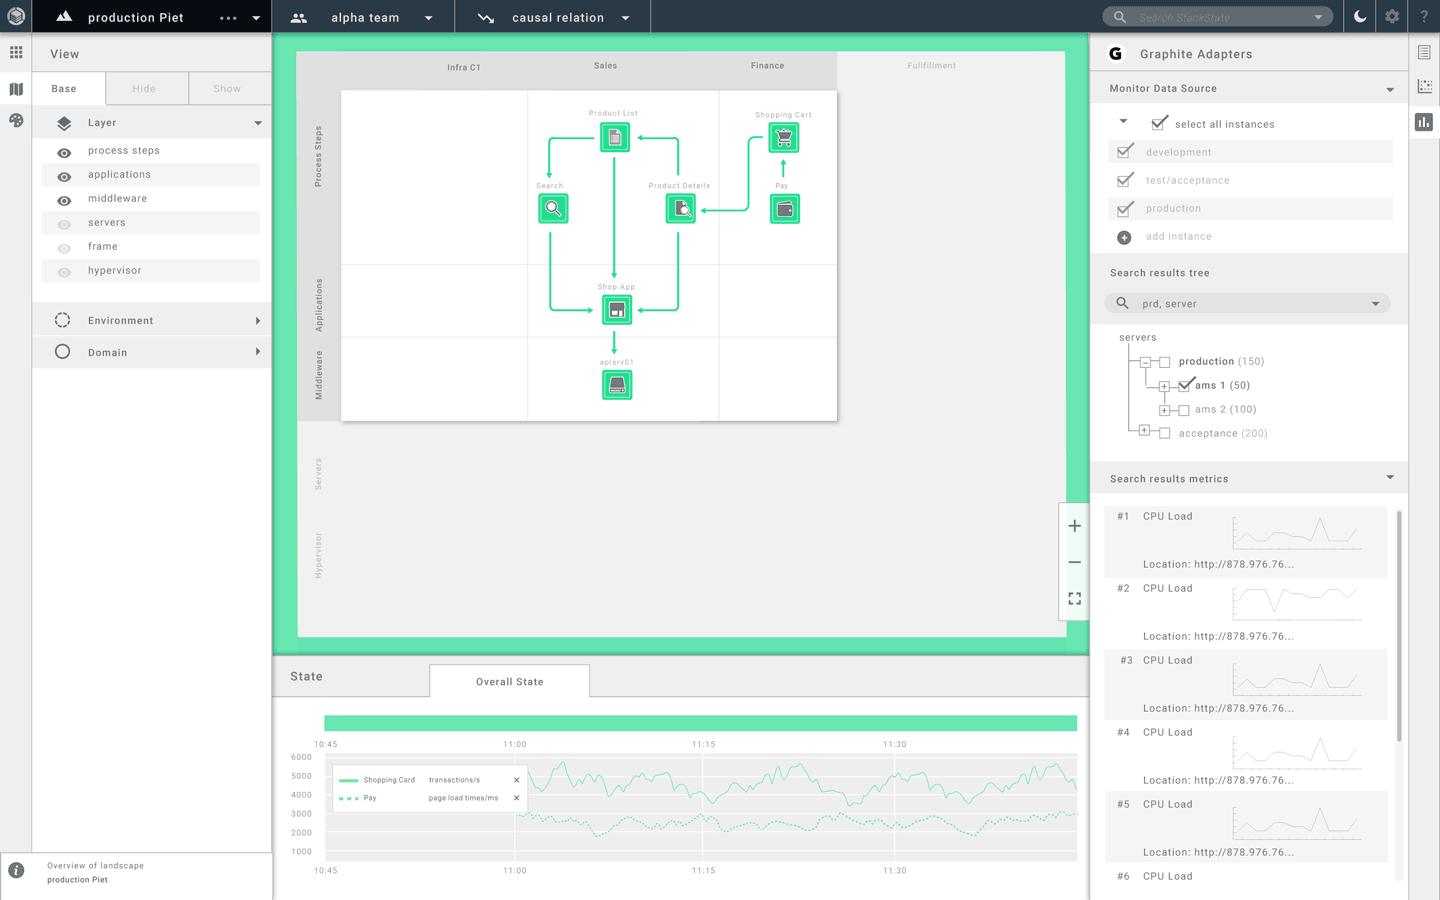The image size is (1440, 900).
Task: Toggle visibility of middleware layer
Action: coord(64,200)
